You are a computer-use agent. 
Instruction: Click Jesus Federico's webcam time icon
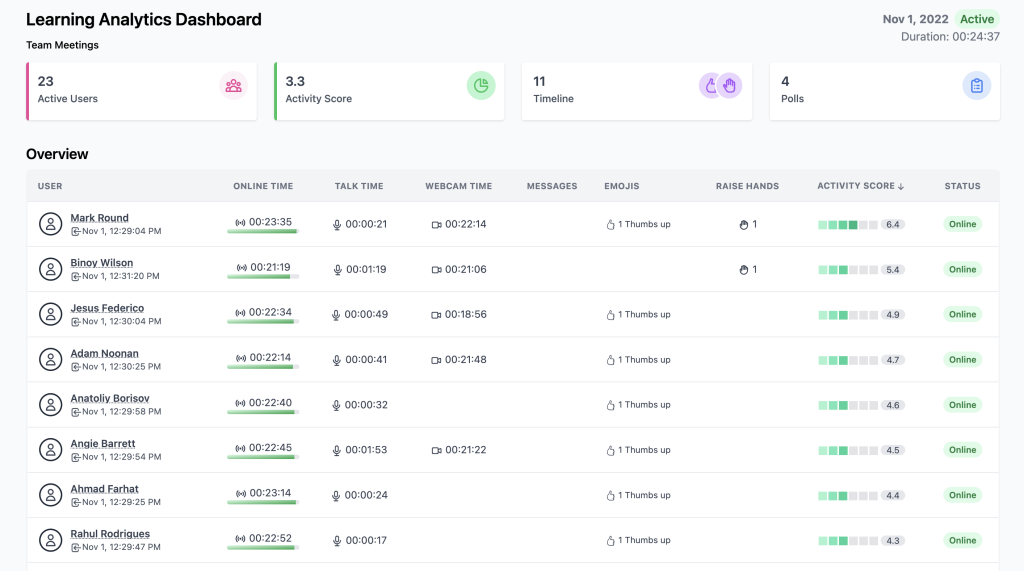pyautogui.click(x=436, y=315)
